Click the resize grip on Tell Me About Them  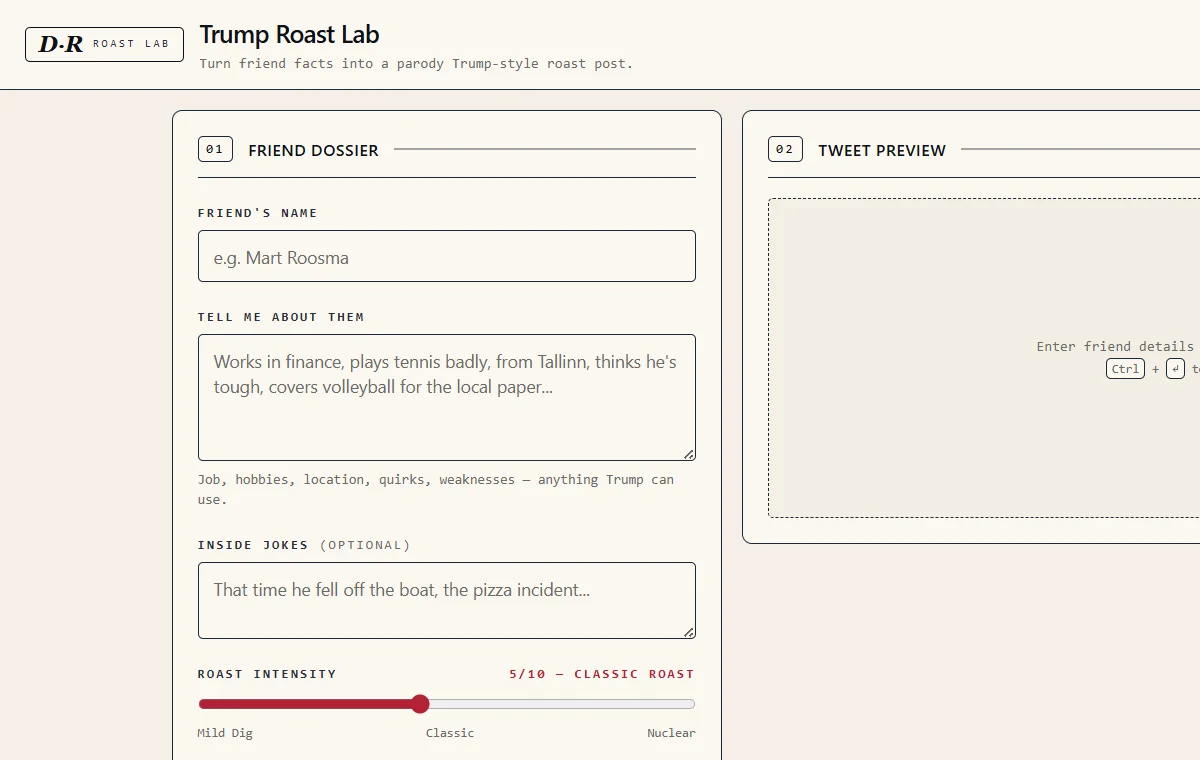tap(689, 454)
